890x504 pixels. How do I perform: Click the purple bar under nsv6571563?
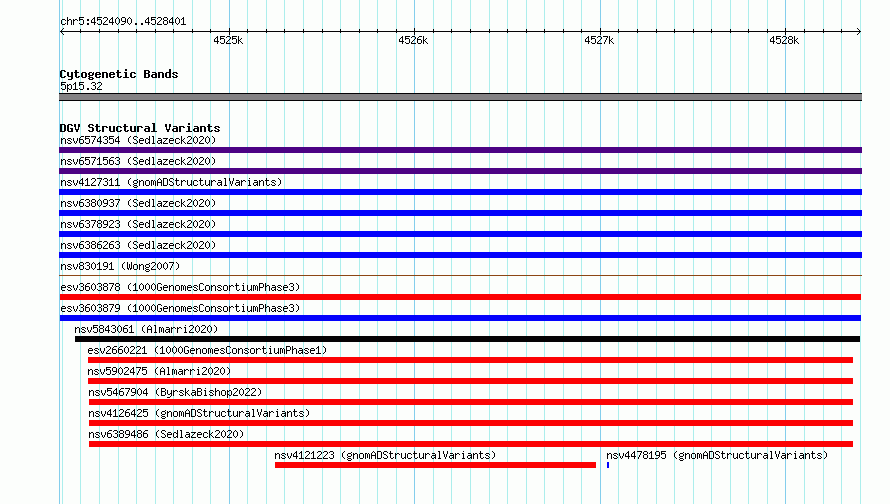(460, 171)
